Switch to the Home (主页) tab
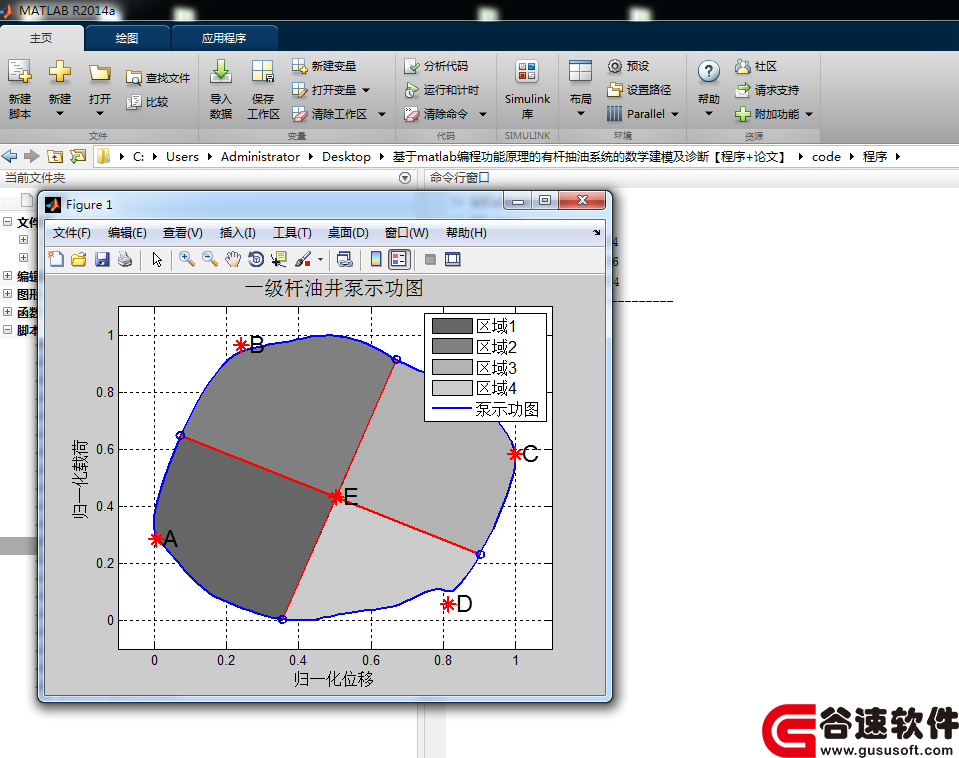The image size is (959, 758). point(41,38)
